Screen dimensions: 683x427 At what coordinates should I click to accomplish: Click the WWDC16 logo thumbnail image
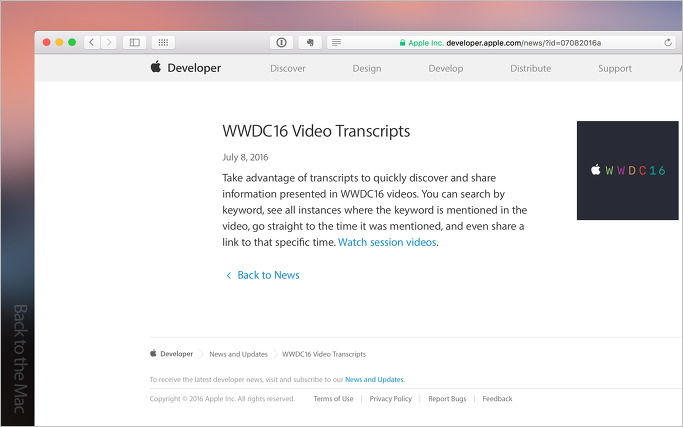[x=628, y=170]
